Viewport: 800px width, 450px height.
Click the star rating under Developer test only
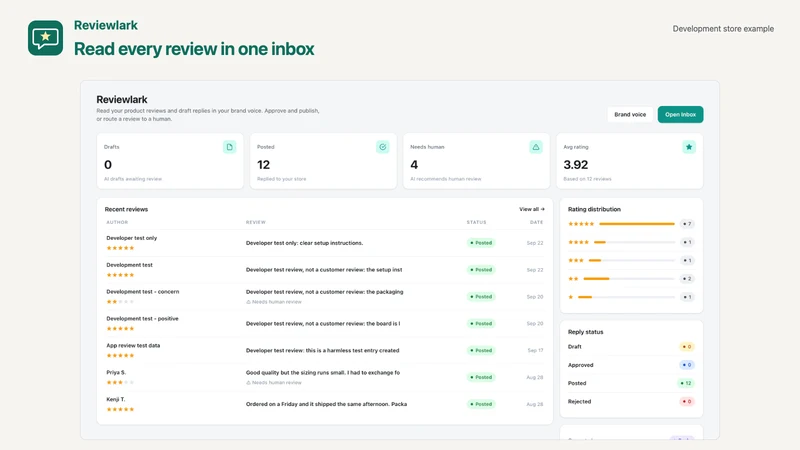tap(120, 248)
